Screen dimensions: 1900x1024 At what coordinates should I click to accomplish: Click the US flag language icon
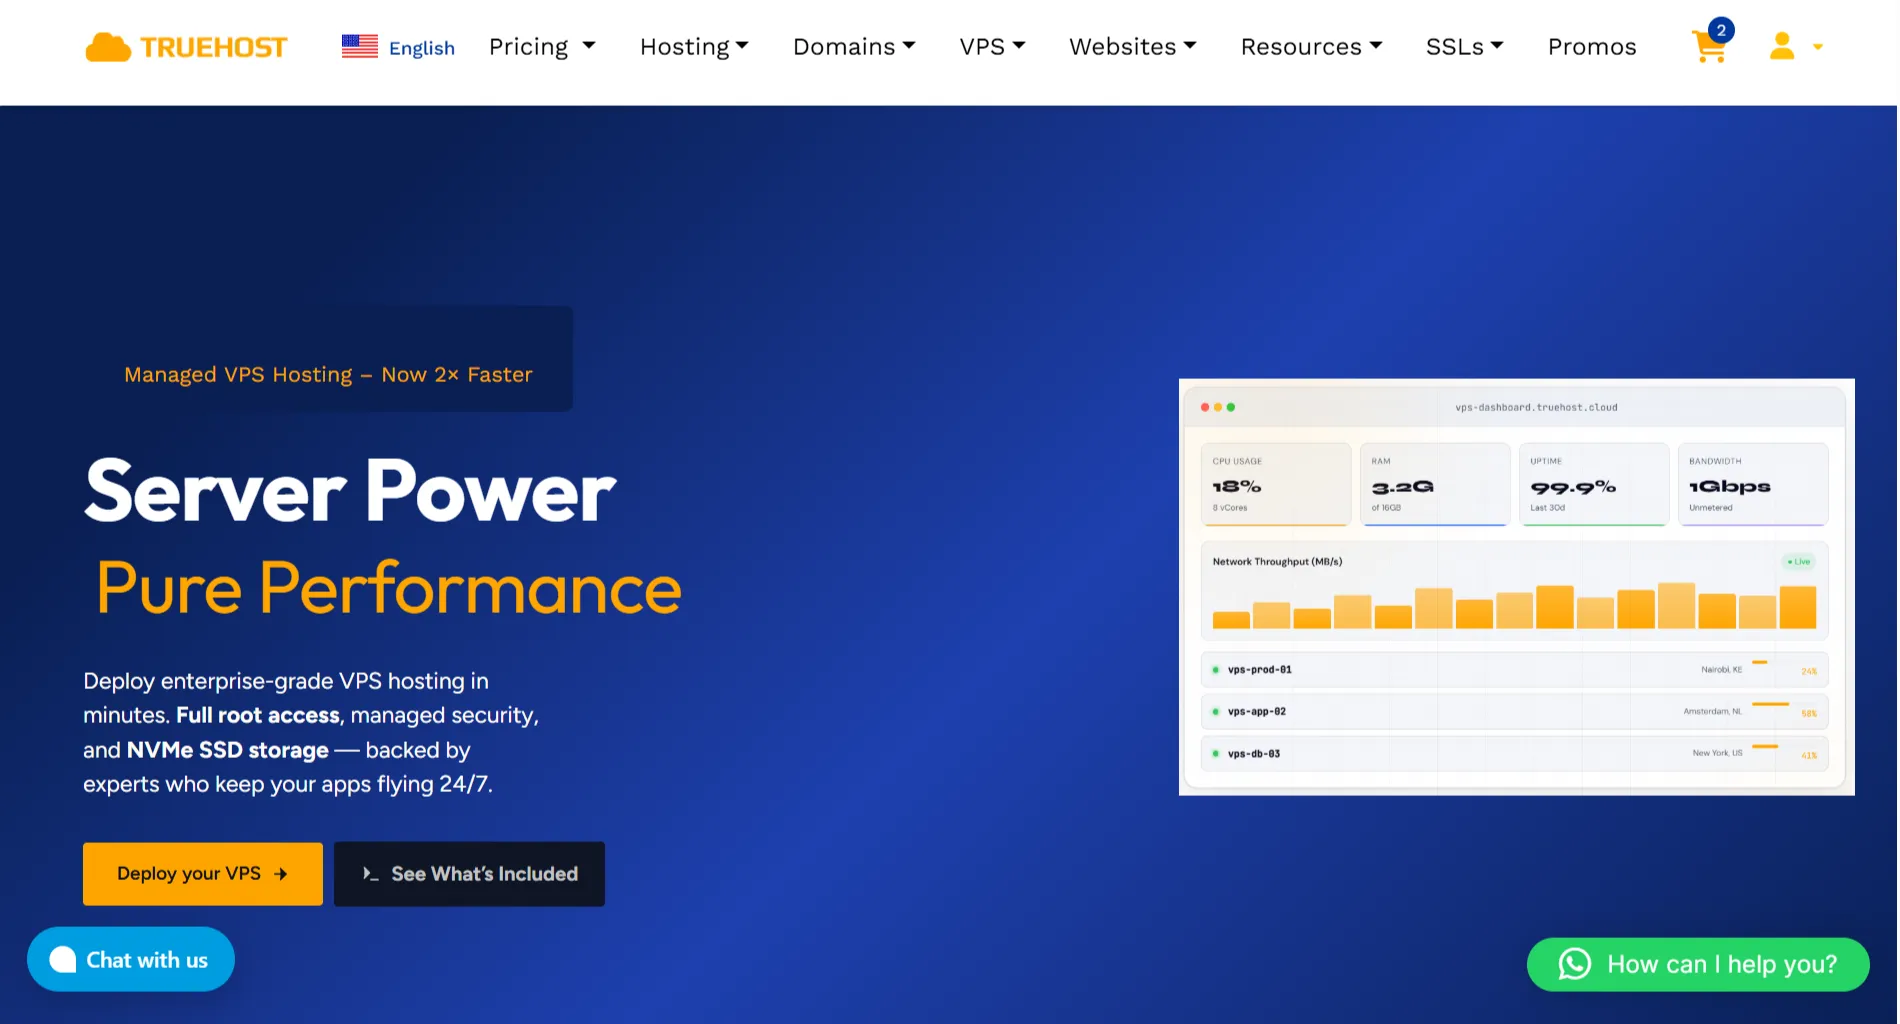pos(360,46)
